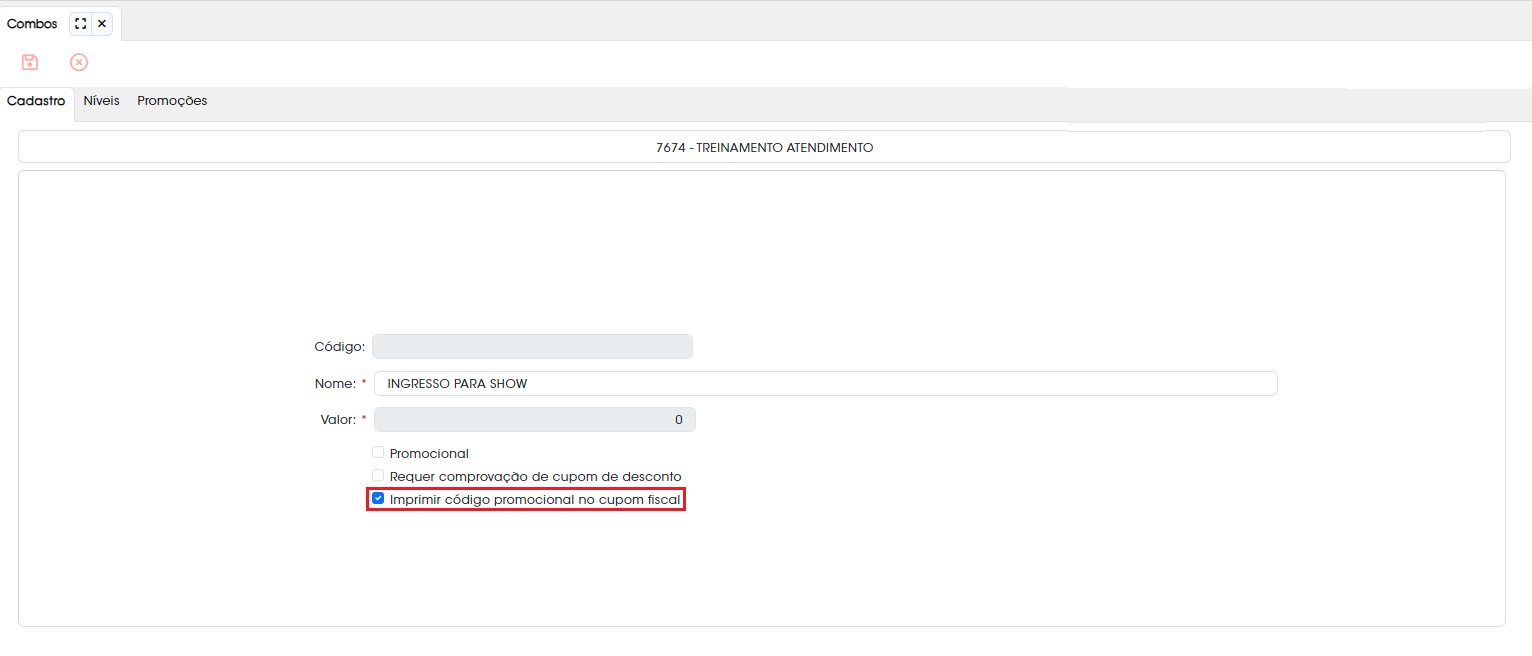The height and width of the screenshot is (656, 1532).
Task: Click the 7674 - TREINAMENTO ATENDIMENTO header
Action: click(764, 147)
